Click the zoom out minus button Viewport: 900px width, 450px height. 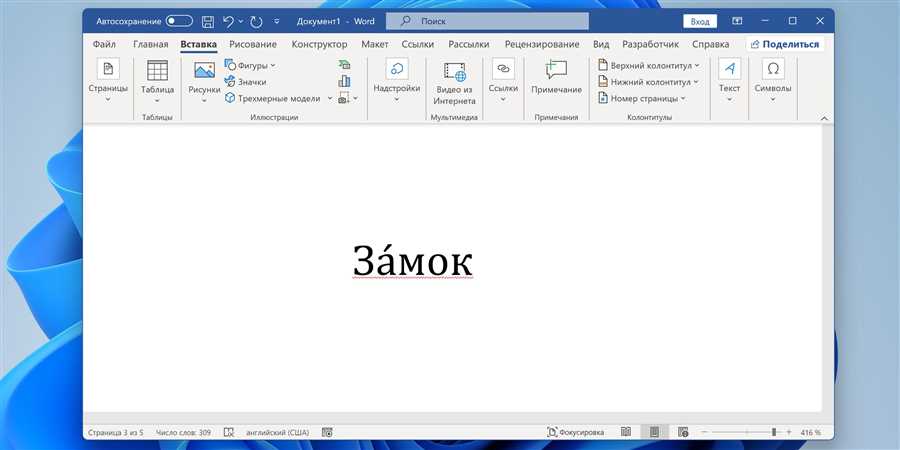pos(705,432)
